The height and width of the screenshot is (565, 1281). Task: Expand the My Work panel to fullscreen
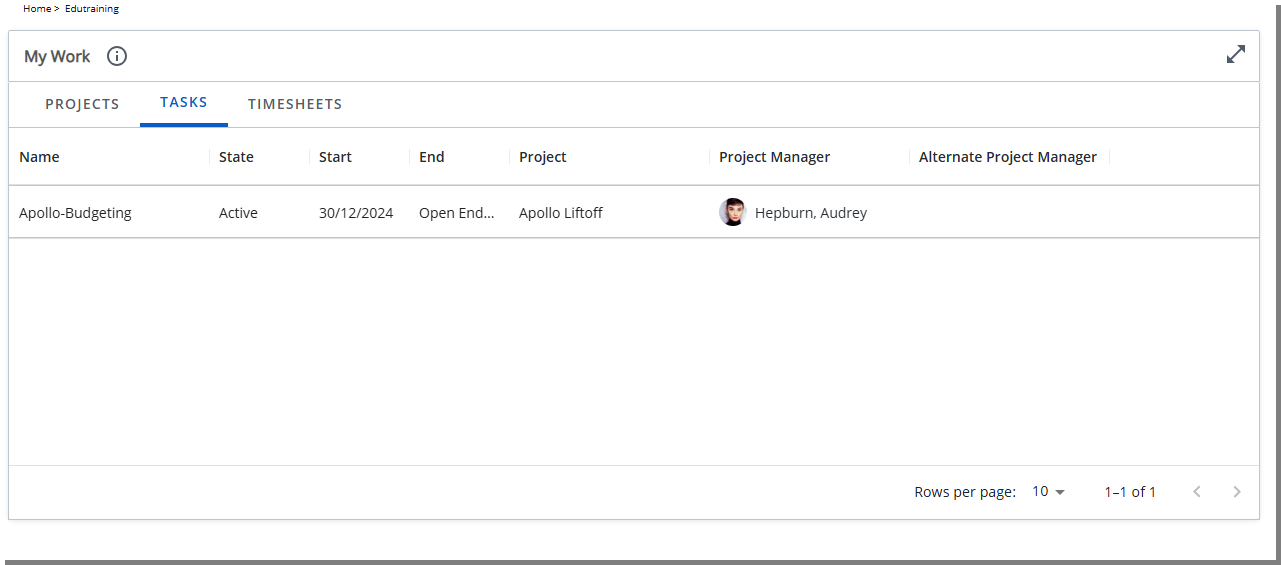click(x=1236, y=55)
